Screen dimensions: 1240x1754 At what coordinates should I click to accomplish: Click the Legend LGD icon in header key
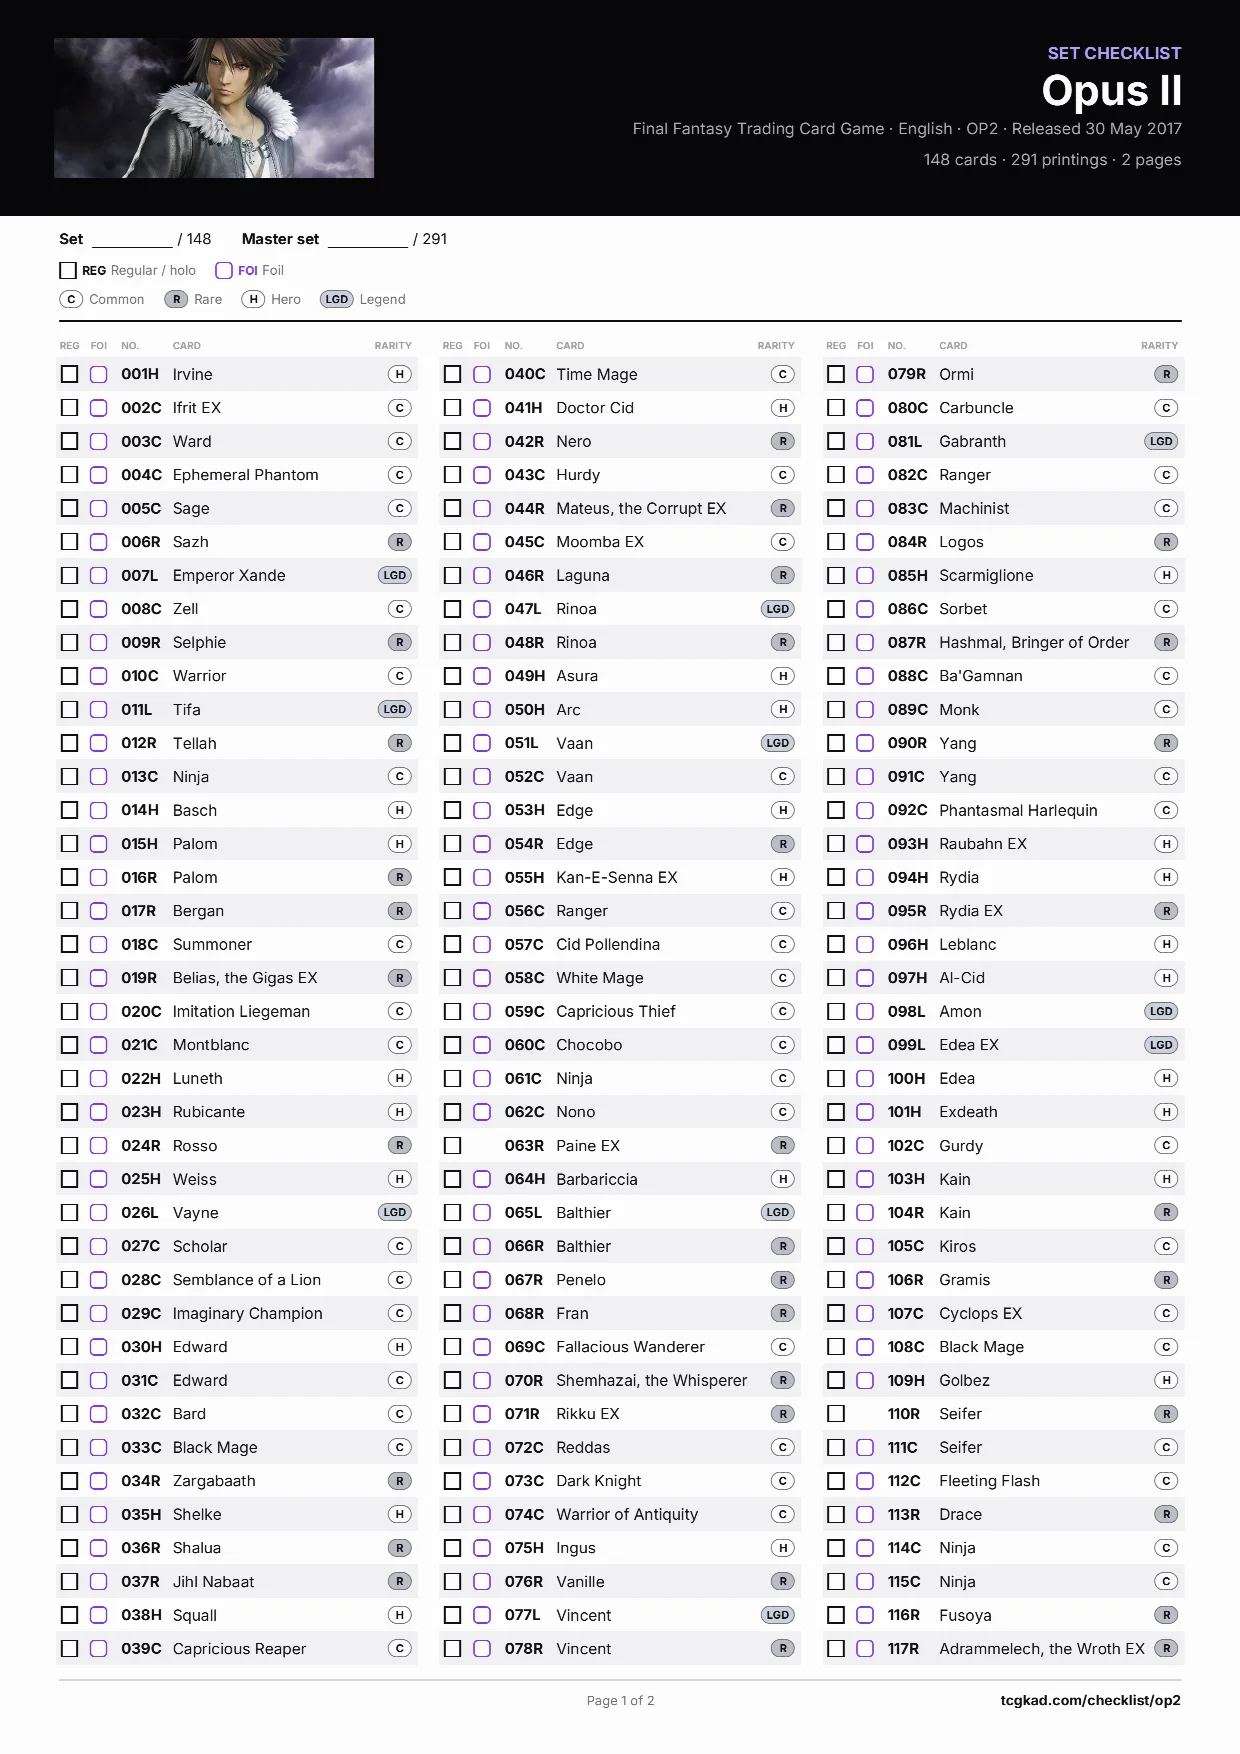pyautogui.click(x=337, y=299)
